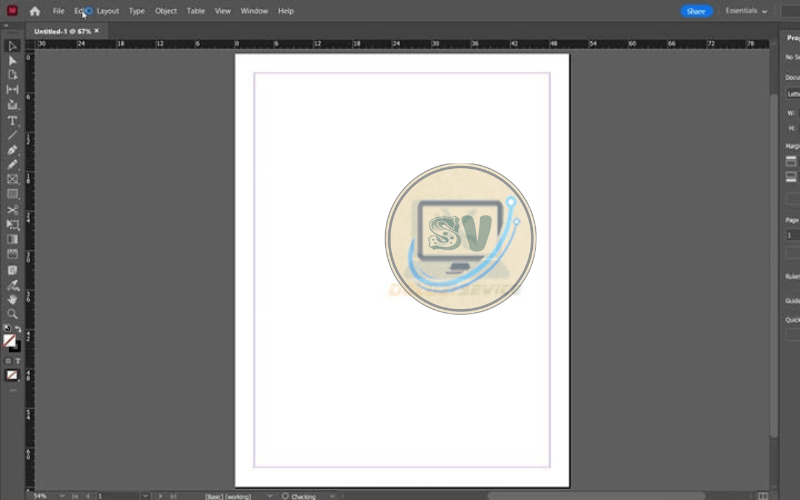Open the zoom level dropdown arrow
Image resolution: width=800 pixels, height=500 pixels.
tap(62, 495)
